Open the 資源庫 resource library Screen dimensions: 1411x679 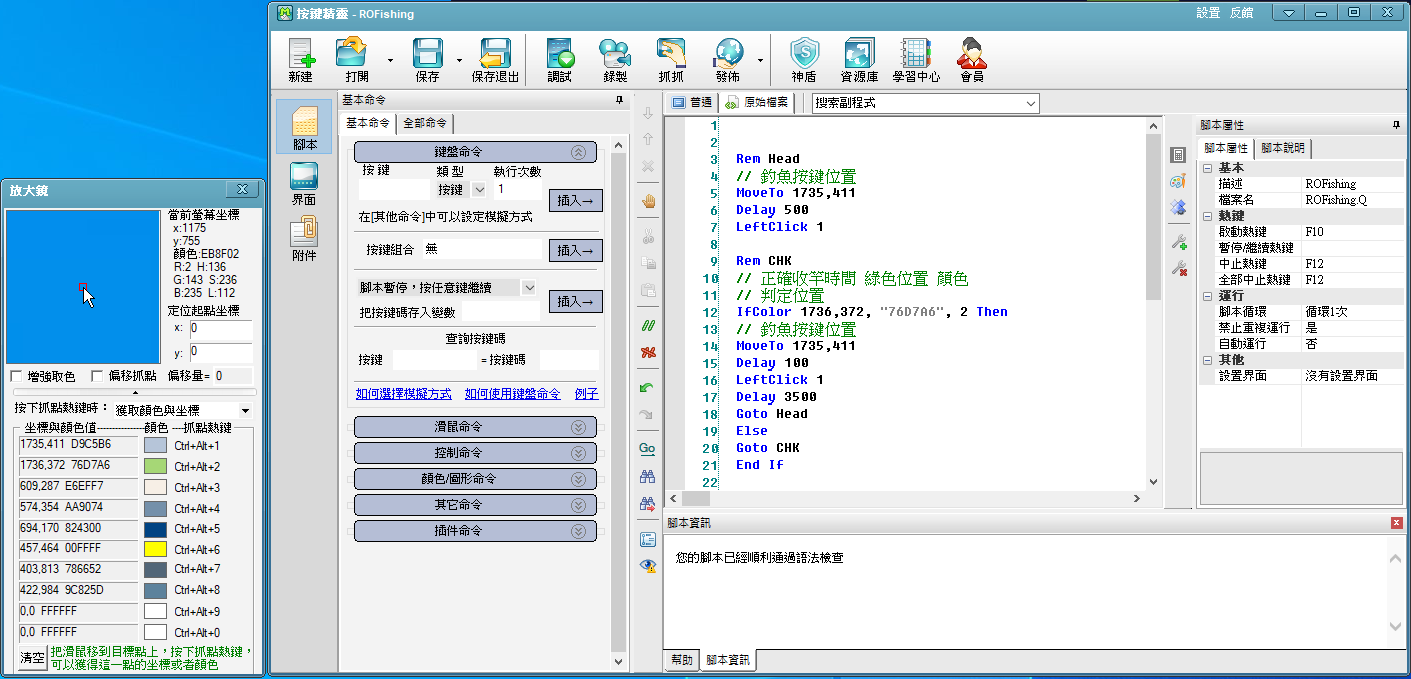[859, 60]
